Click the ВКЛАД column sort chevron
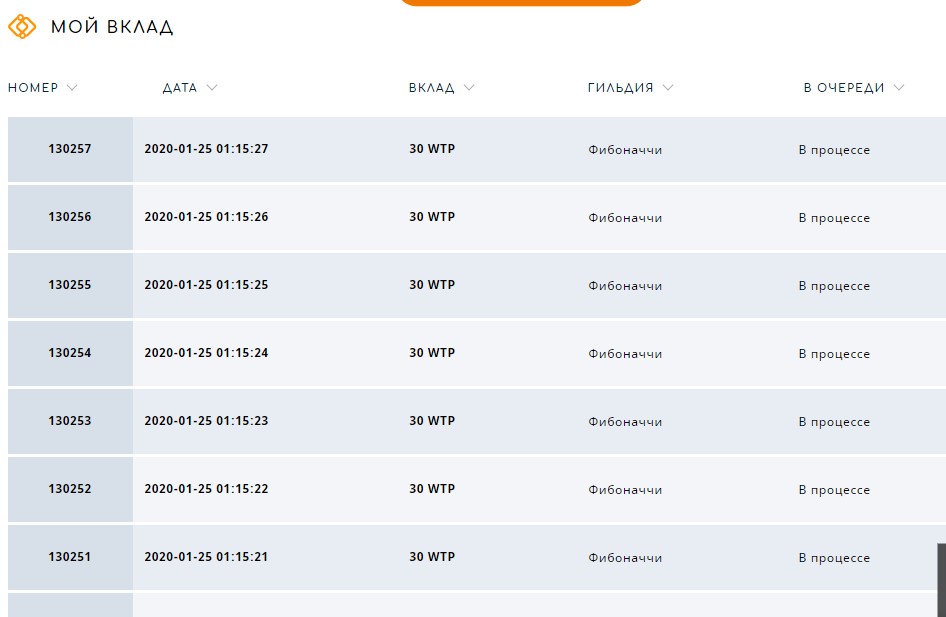Image resolution: width=946 pixels, height=617 pixels. [469, 87]
